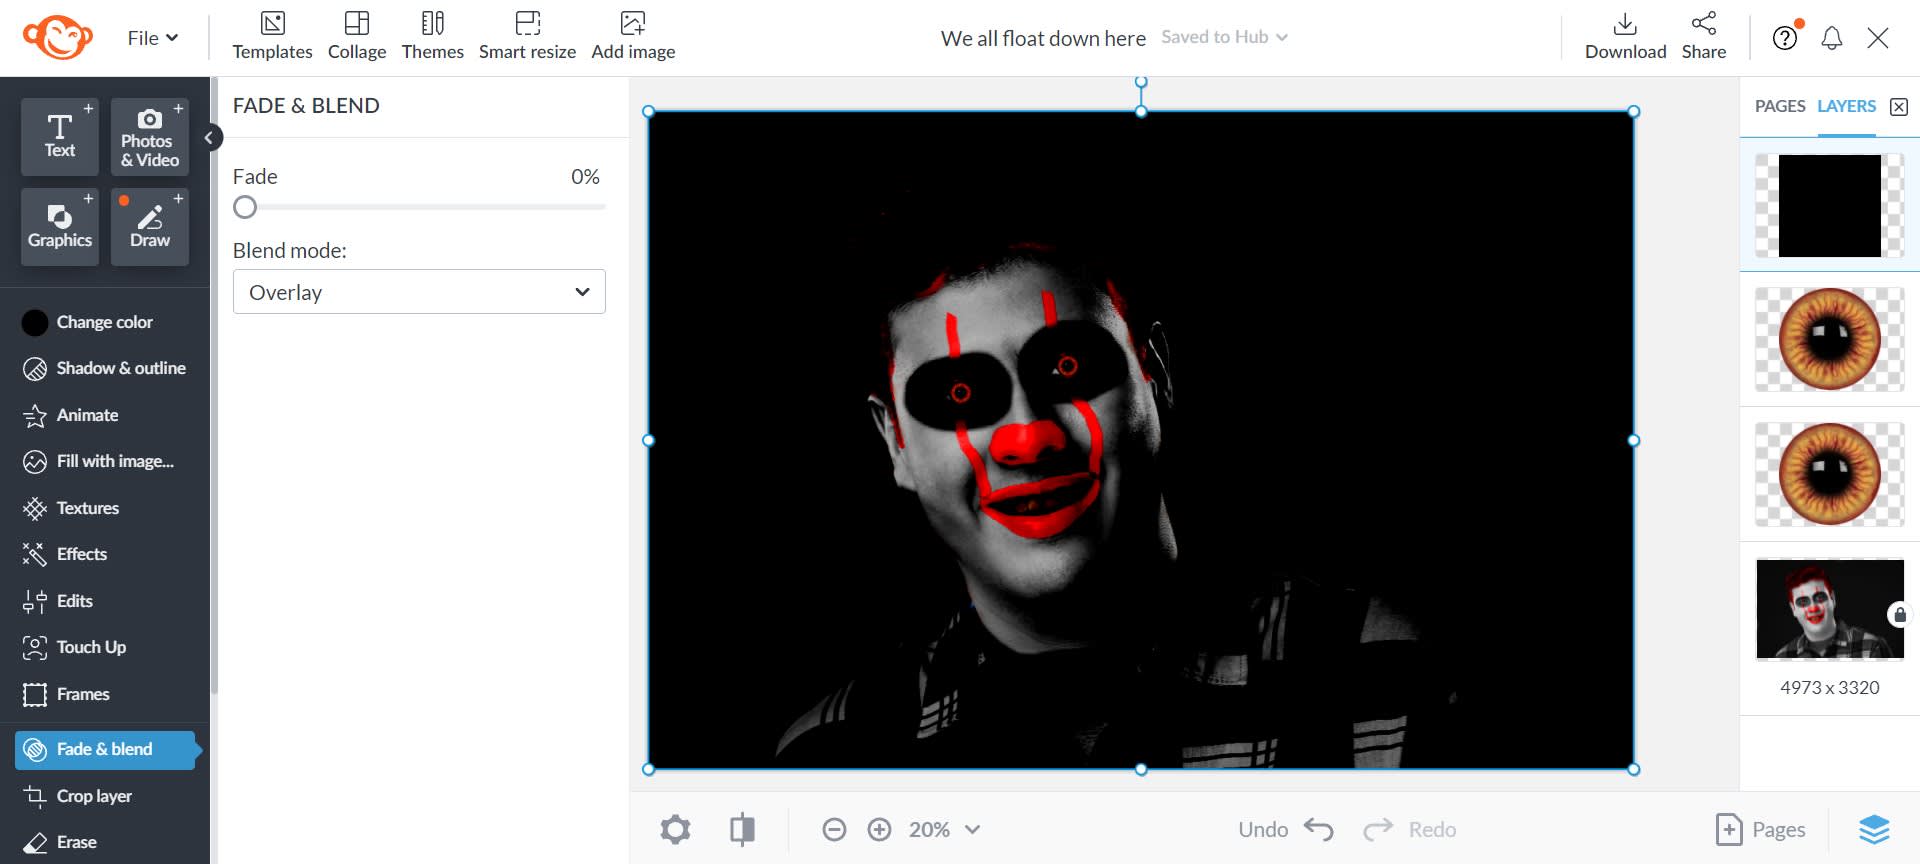This screenshot has width=1920, height=864.
Task: Select Fill with image
Action: coord(98,461)
